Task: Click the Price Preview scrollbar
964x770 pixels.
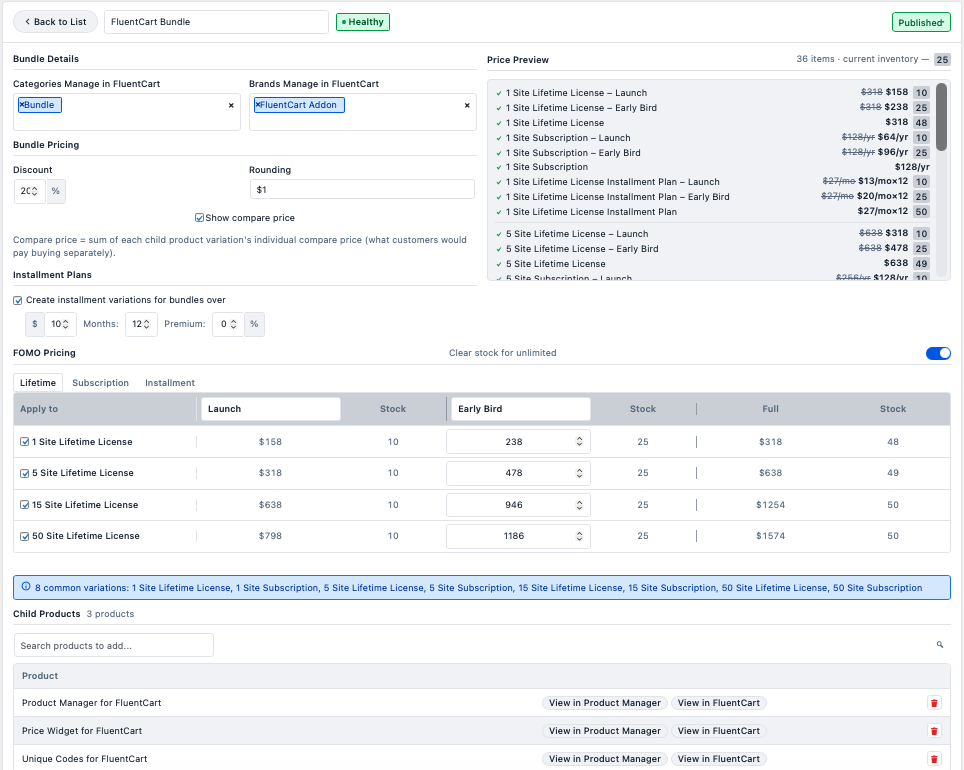Action: [941, 117]
